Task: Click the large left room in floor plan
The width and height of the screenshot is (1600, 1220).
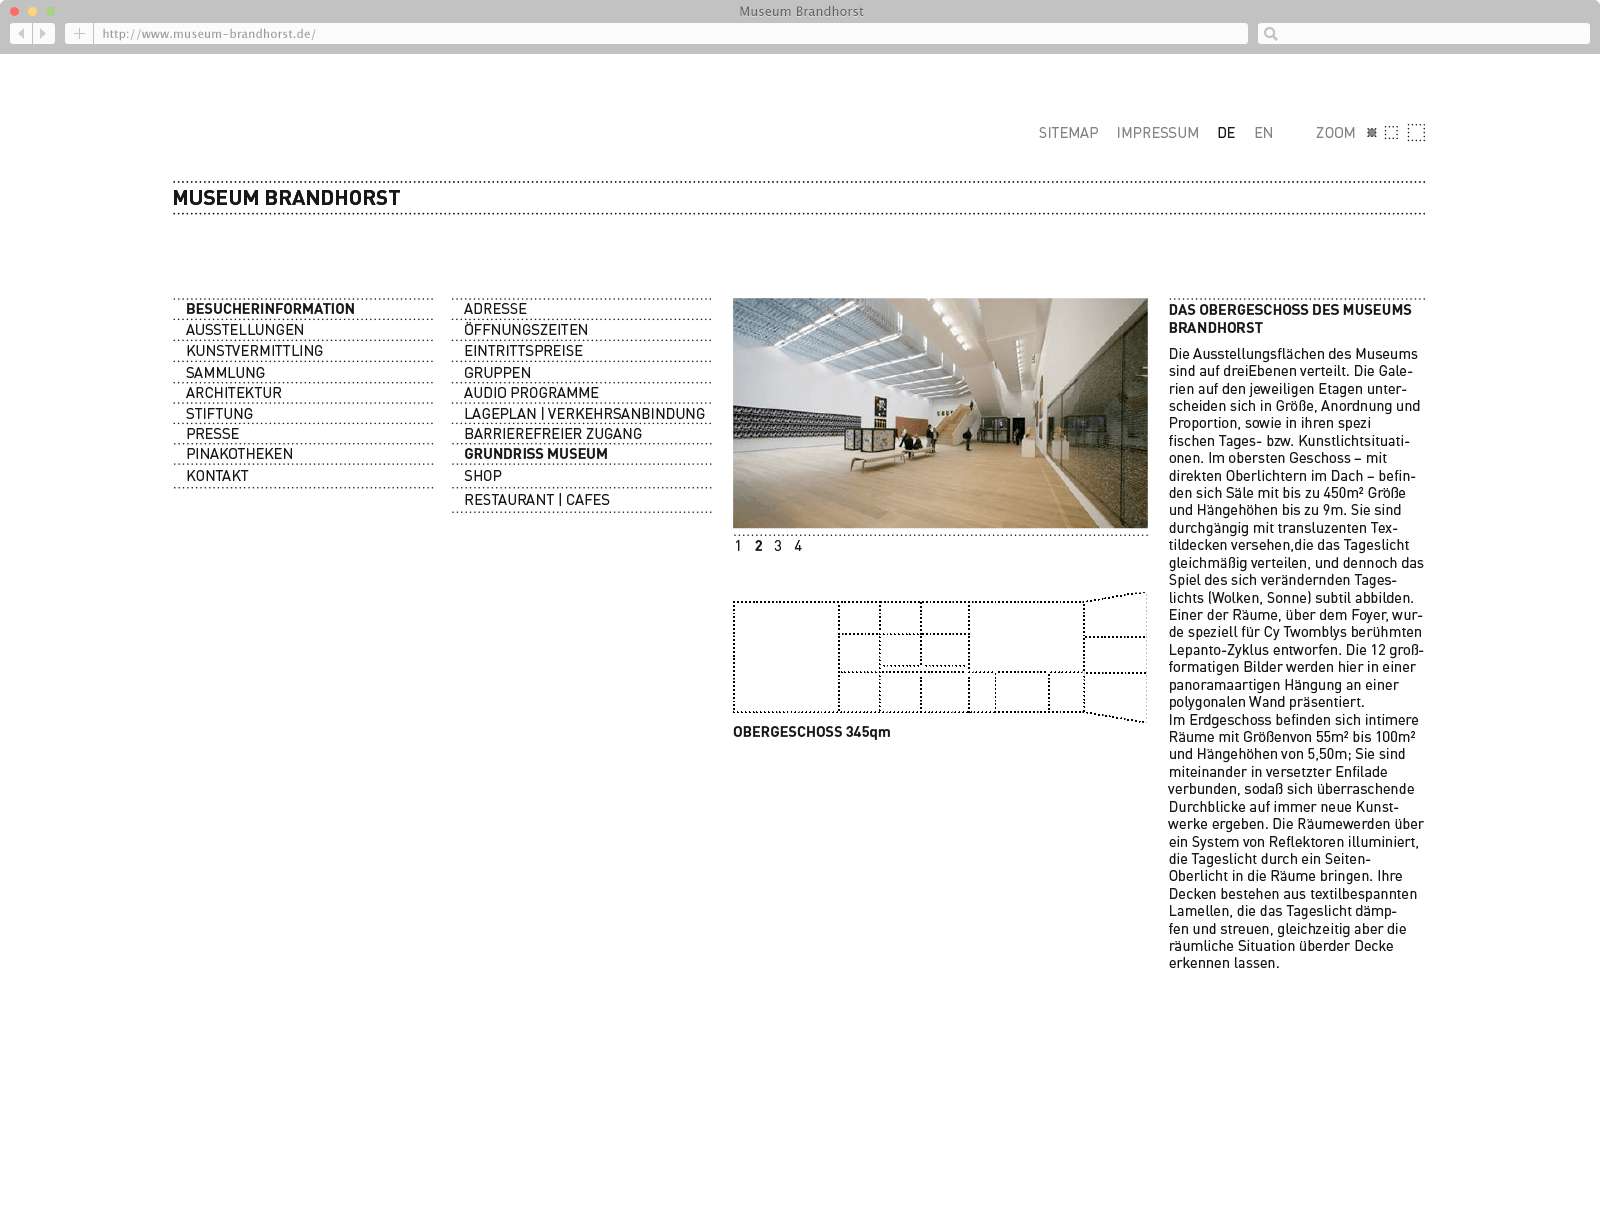Action: click(786, 656)
